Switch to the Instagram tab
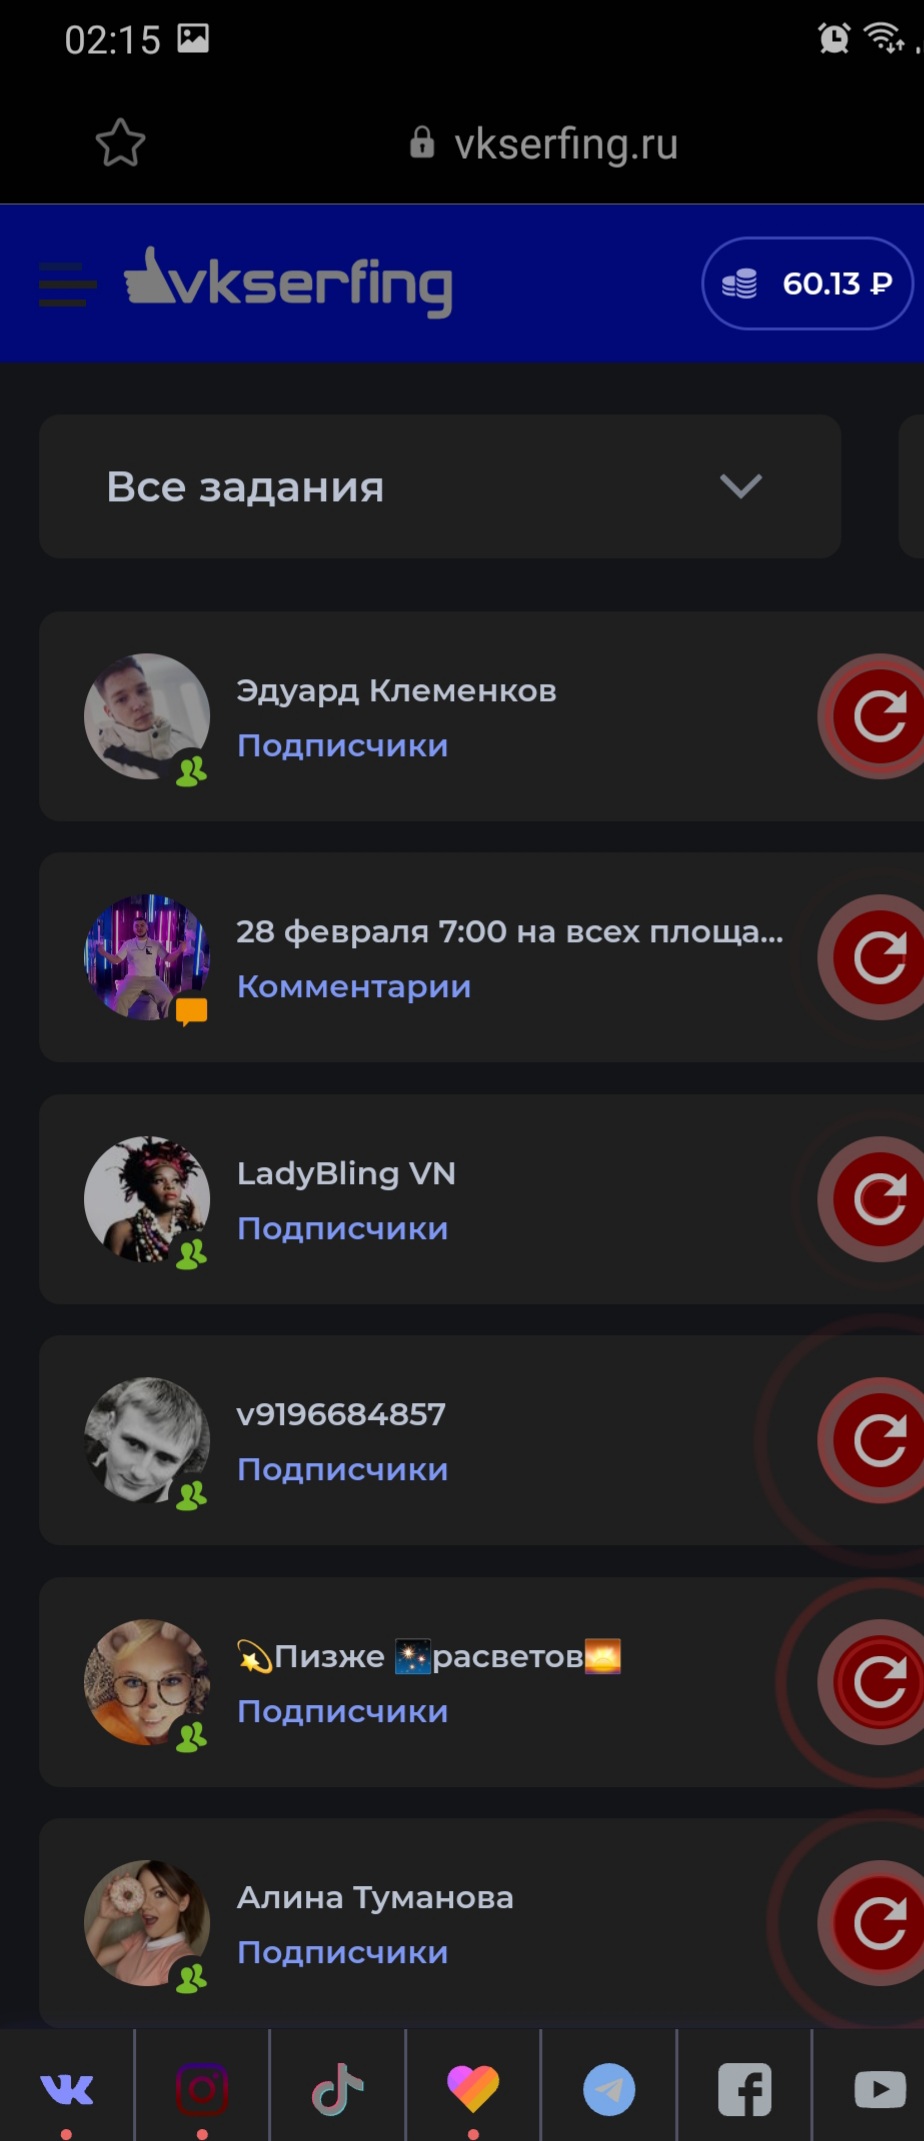The width and height of the screenshot is (924, 2141). 202,2088
